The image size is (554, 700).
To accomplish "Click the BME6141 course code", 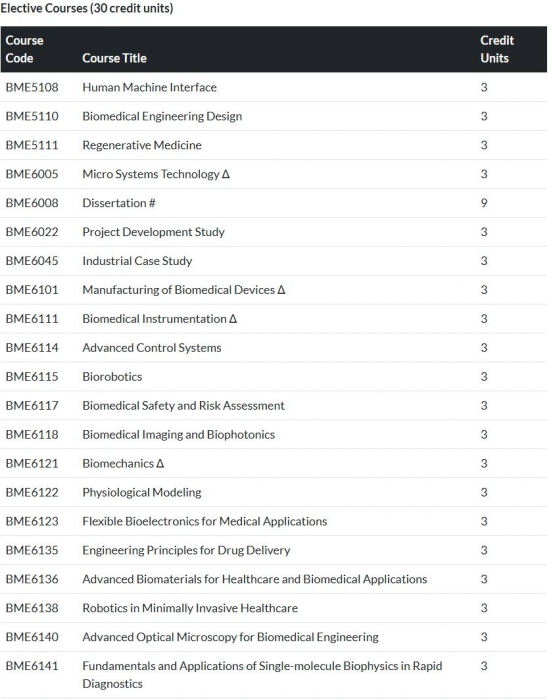I will click(x=32, y=666).
